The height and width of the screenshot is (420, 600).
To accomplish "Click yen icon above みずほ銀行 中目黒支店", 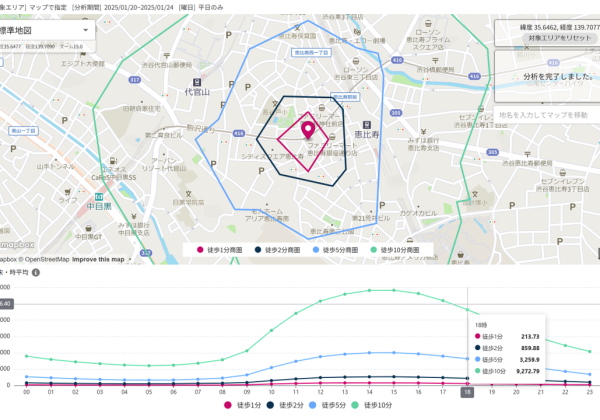I will click(134, 217).
